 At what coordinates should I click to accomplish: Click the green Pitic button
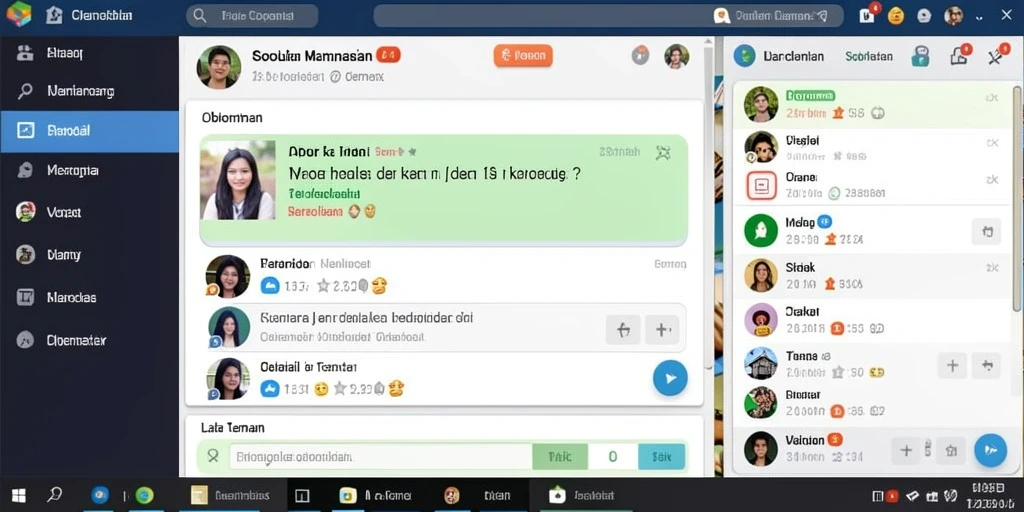click(560, 457)
